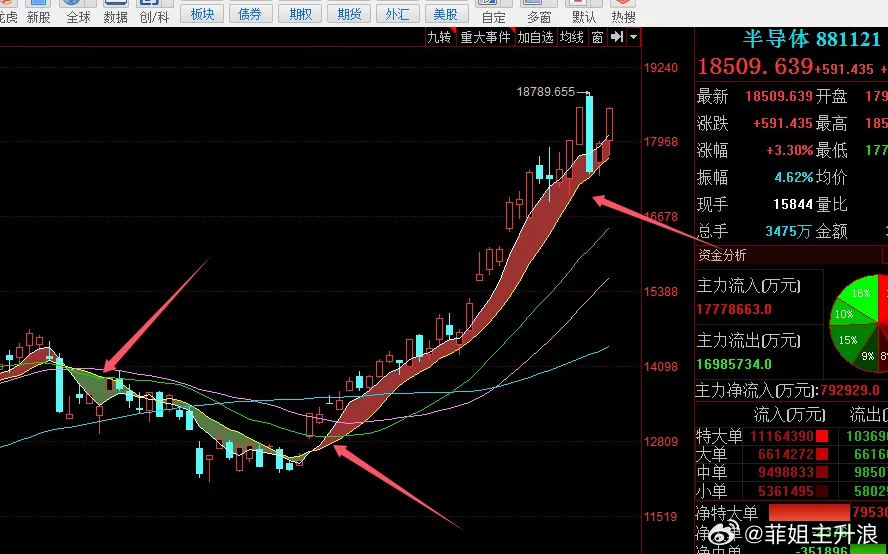888x554 pixels.
Task: Click the 债券 bonds button
Action: click(x=250, y=14)
